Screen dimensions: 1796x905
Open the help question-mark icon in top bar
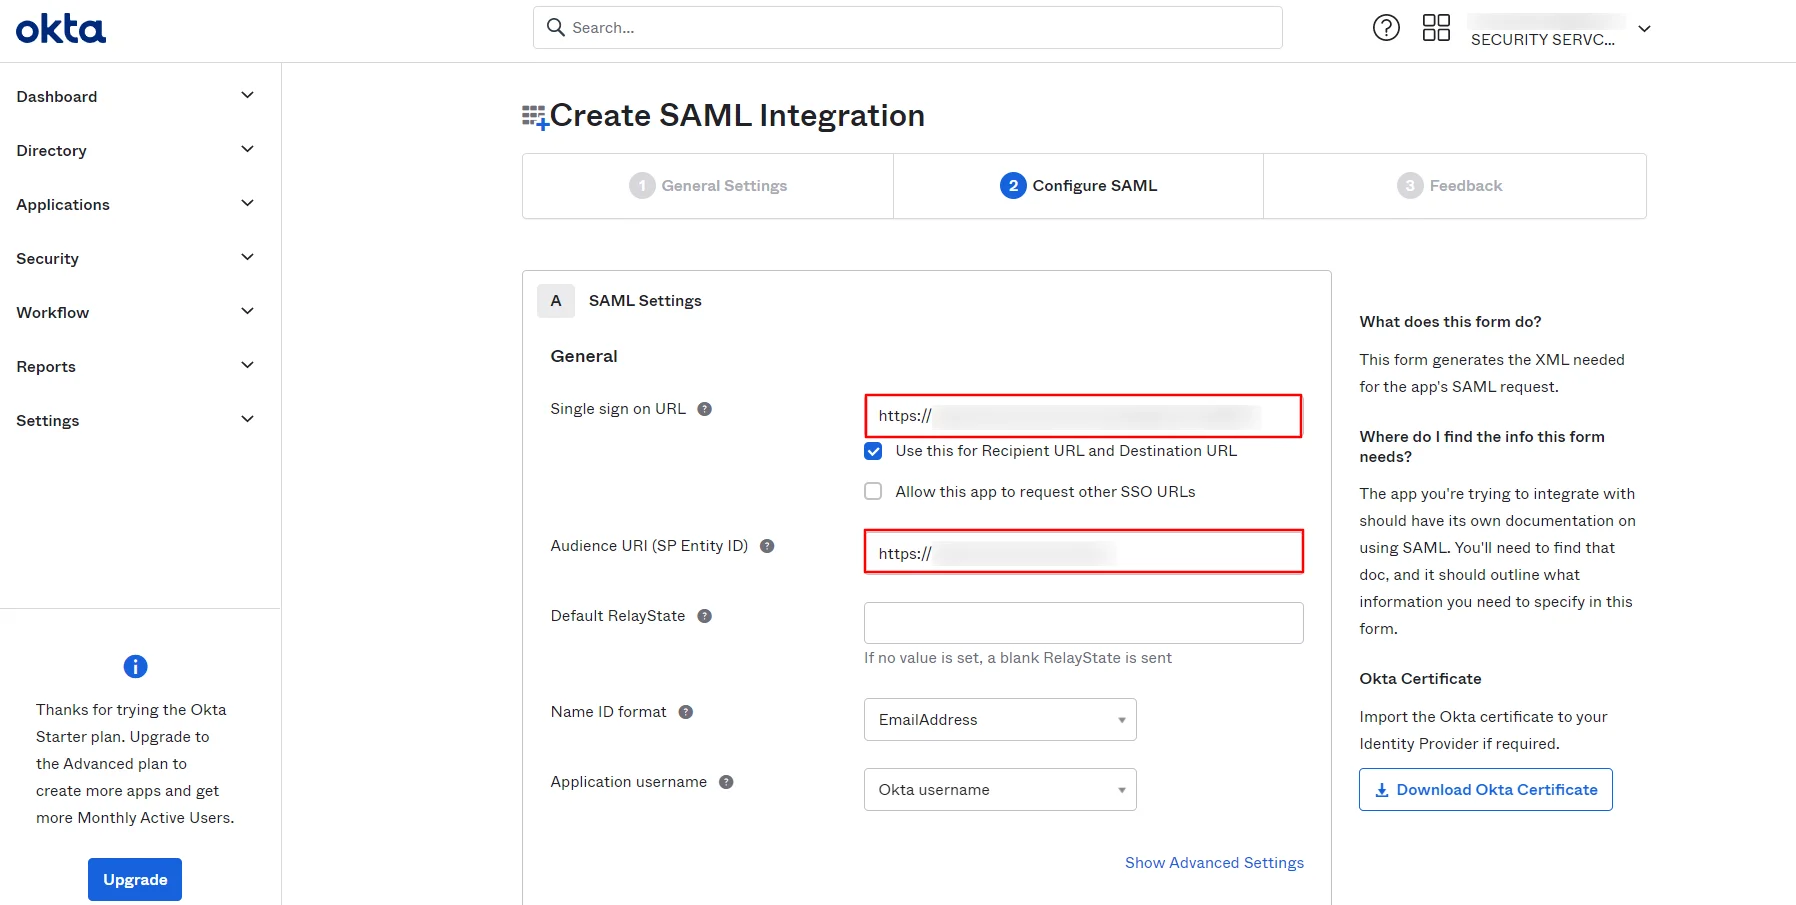point(1386,27)
